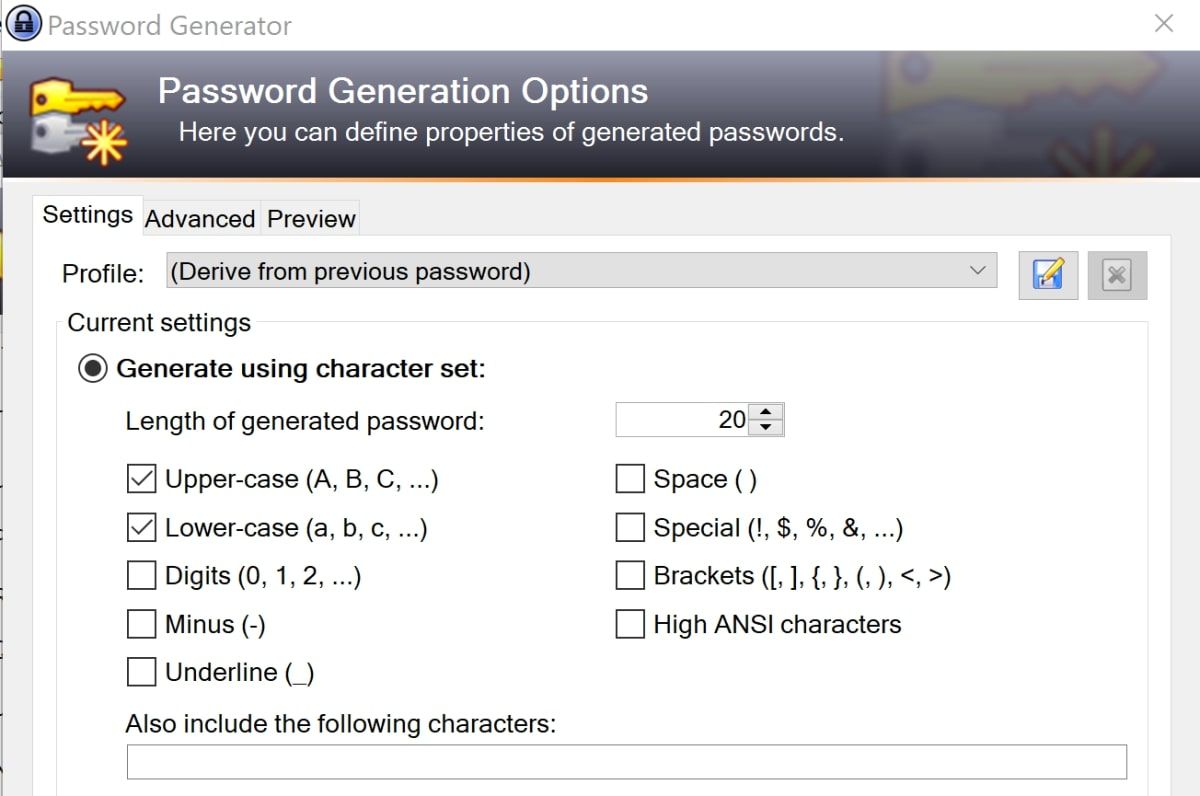This screenshot has height=796, width=1200.
Task: Click the KeePass lock icon in title bar
Action: (23, 24)
